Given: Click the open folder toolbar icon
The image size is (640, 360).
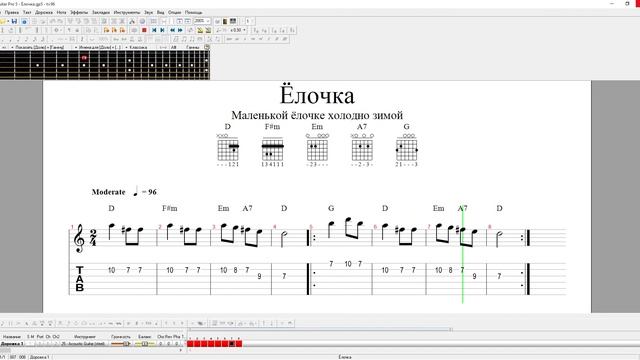Looking at the screenshot, I should pyautogui.click(x=3, y=21).
